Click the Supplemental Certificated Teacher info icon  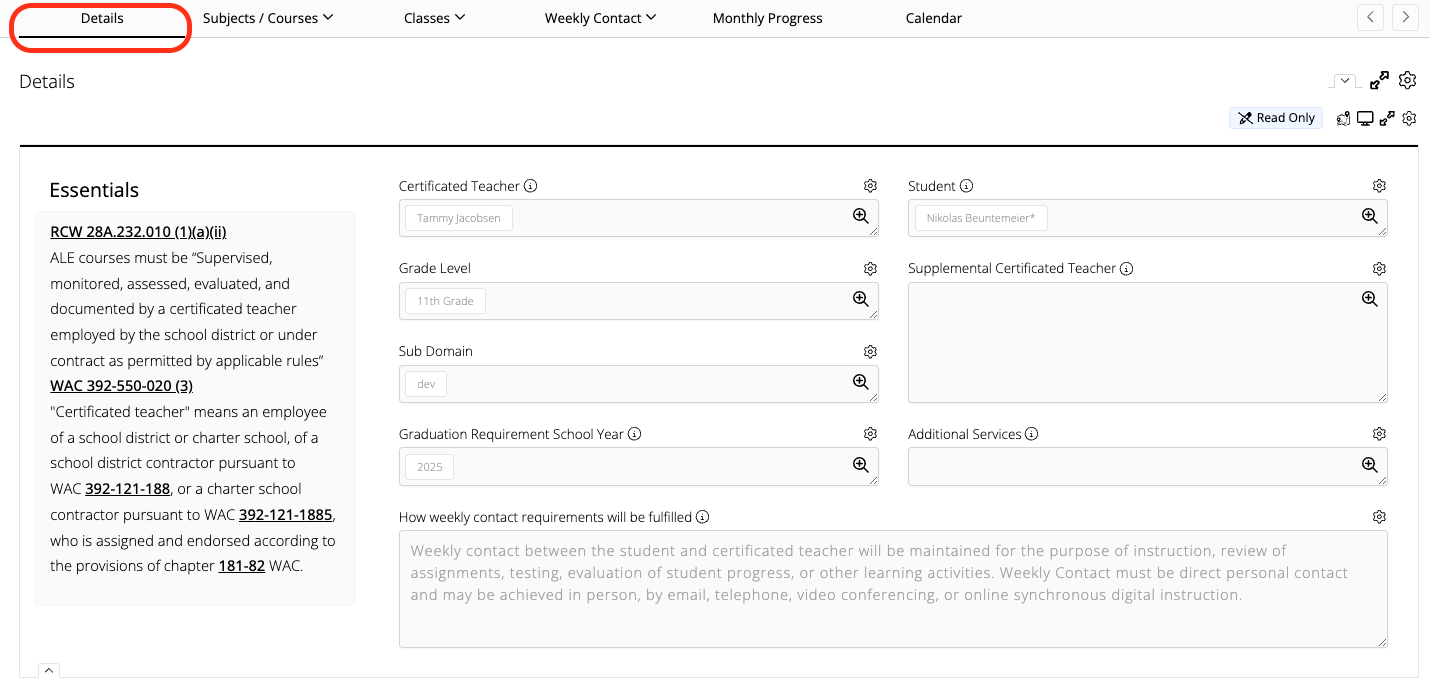pyautogui.click(x=1128, y=268)
